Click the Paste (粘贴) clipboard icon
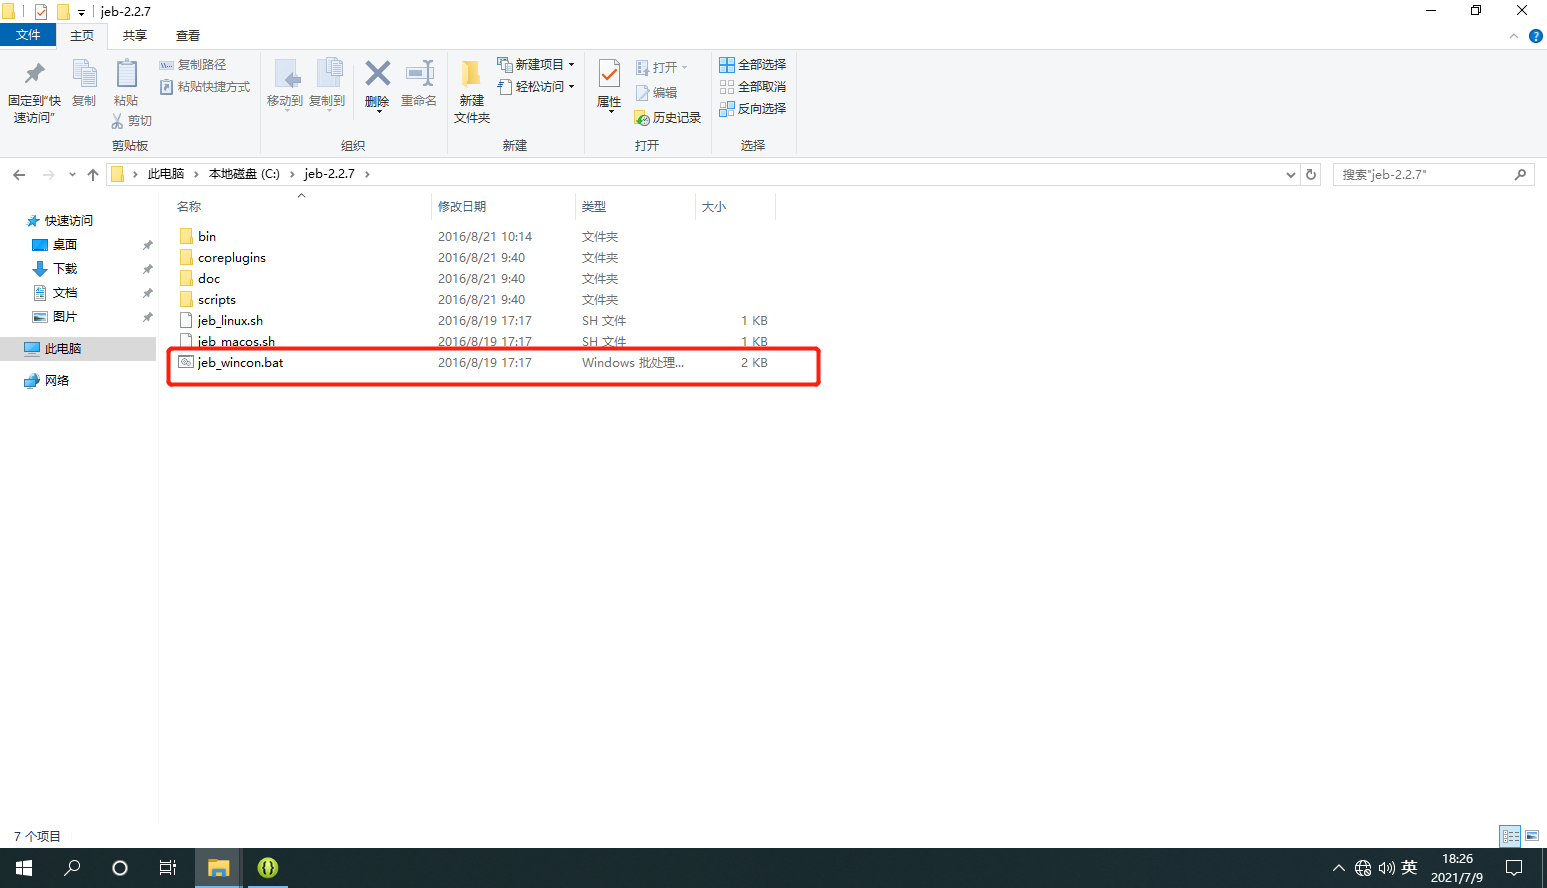The image size is (1547, 888). pos(126,78)
